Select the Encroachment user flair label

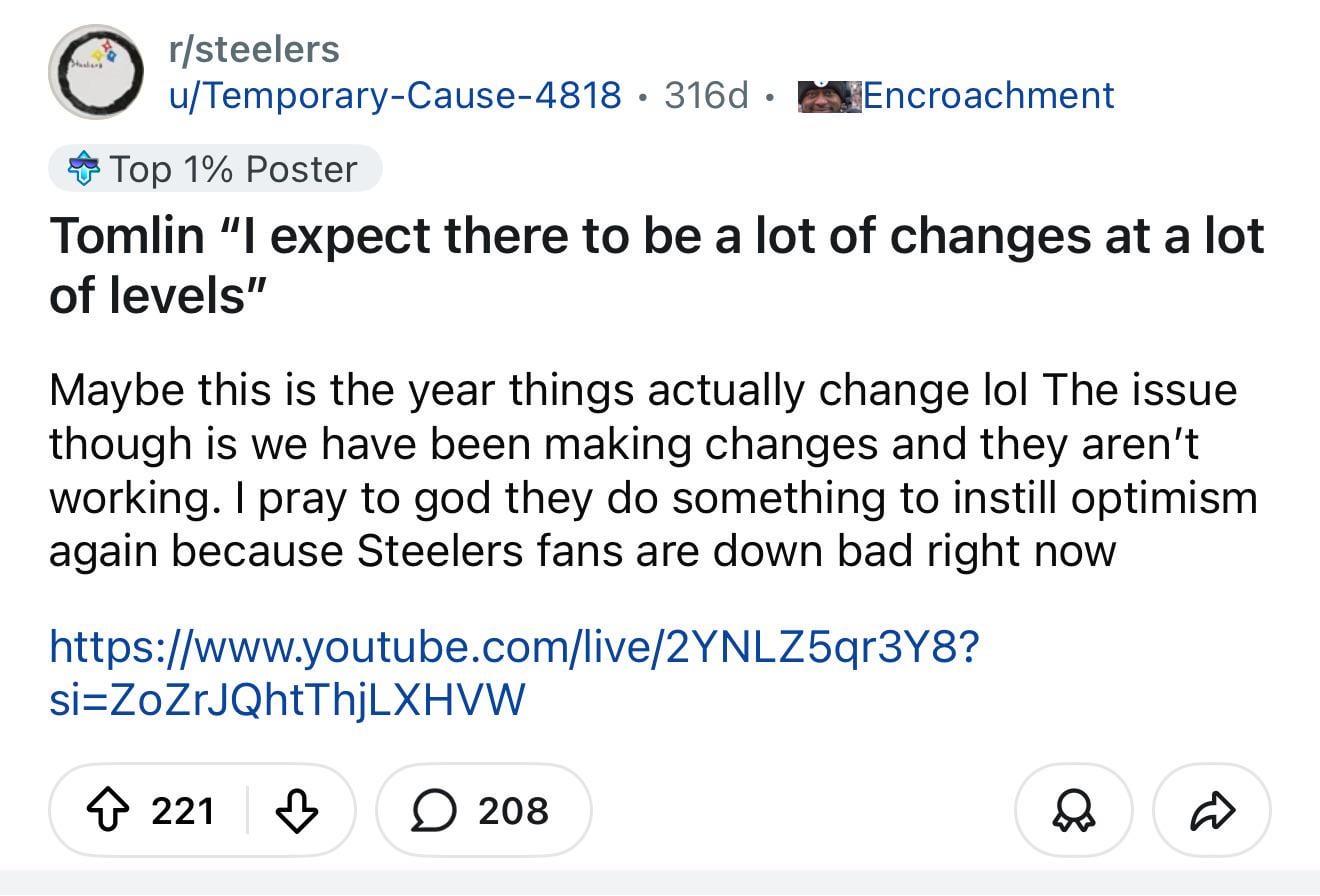pyautogui.click(x=990, y=96)
